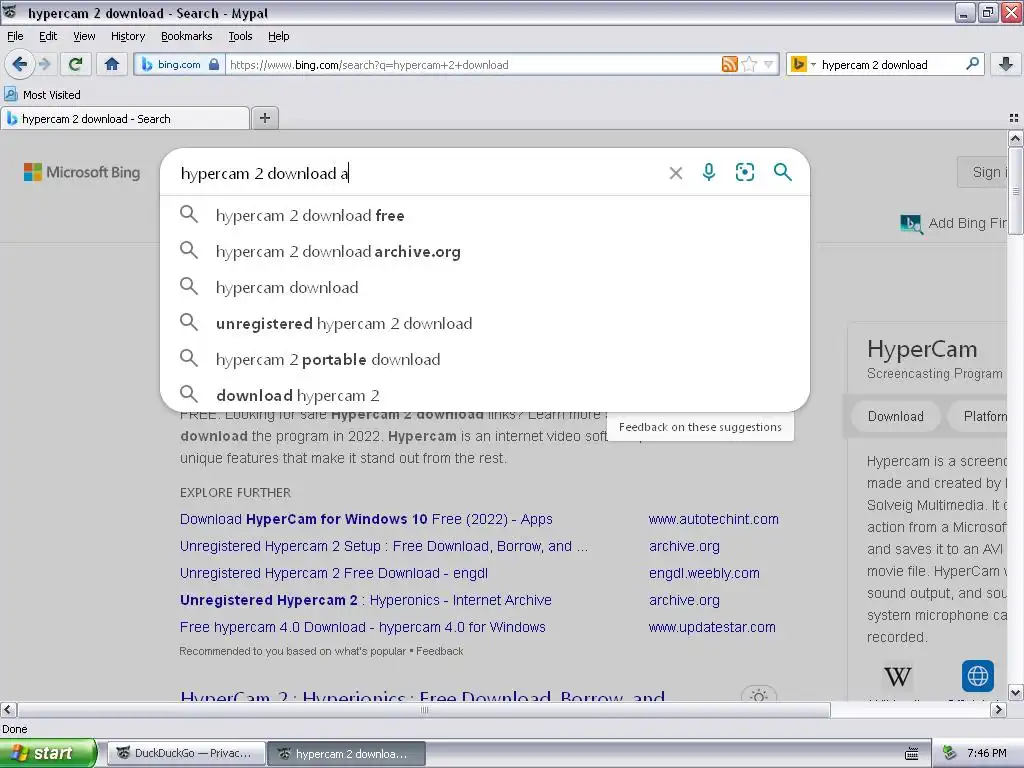Open 'Free hypercam 4.0 Download' link
The height and width of the screenshot is (768, 1024).
point(362,627)
